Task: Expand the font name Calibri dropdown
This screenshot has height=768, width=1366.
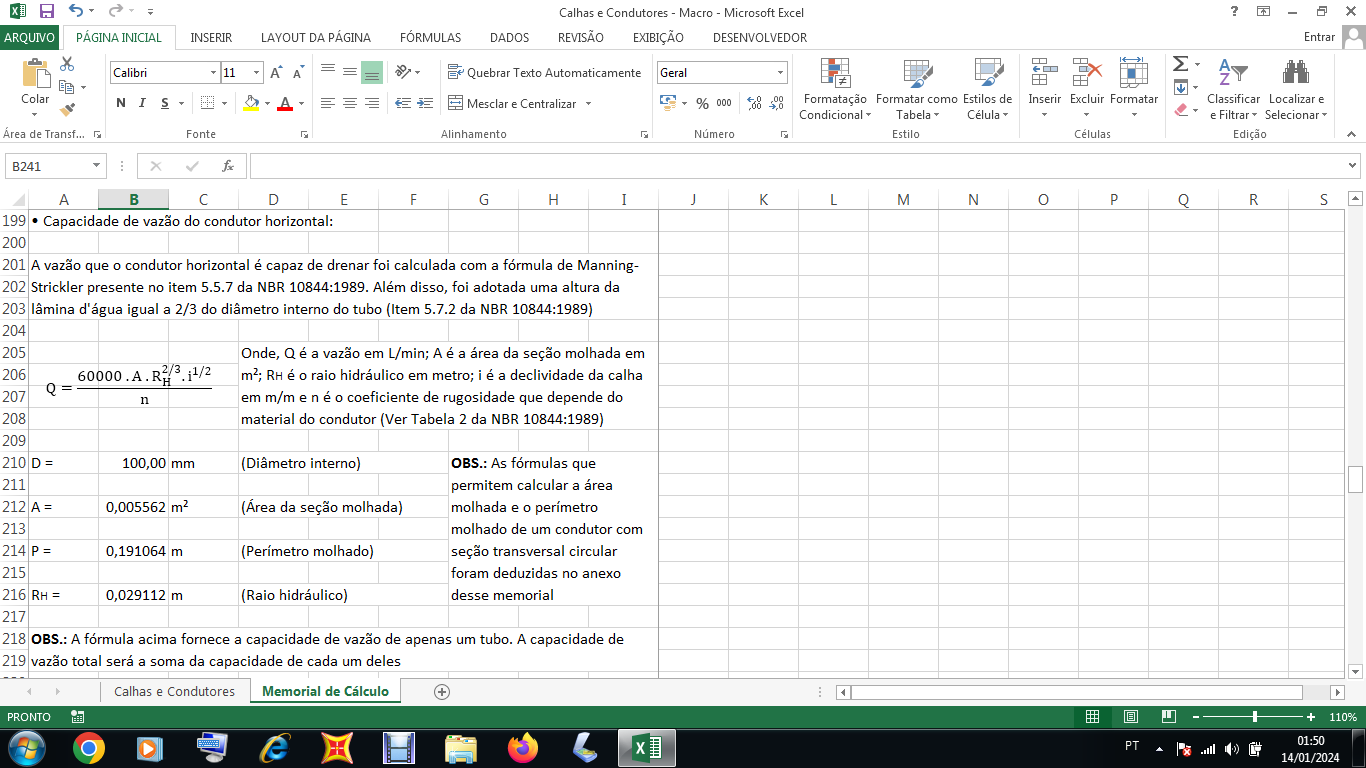Action: (x=213, y=73)
